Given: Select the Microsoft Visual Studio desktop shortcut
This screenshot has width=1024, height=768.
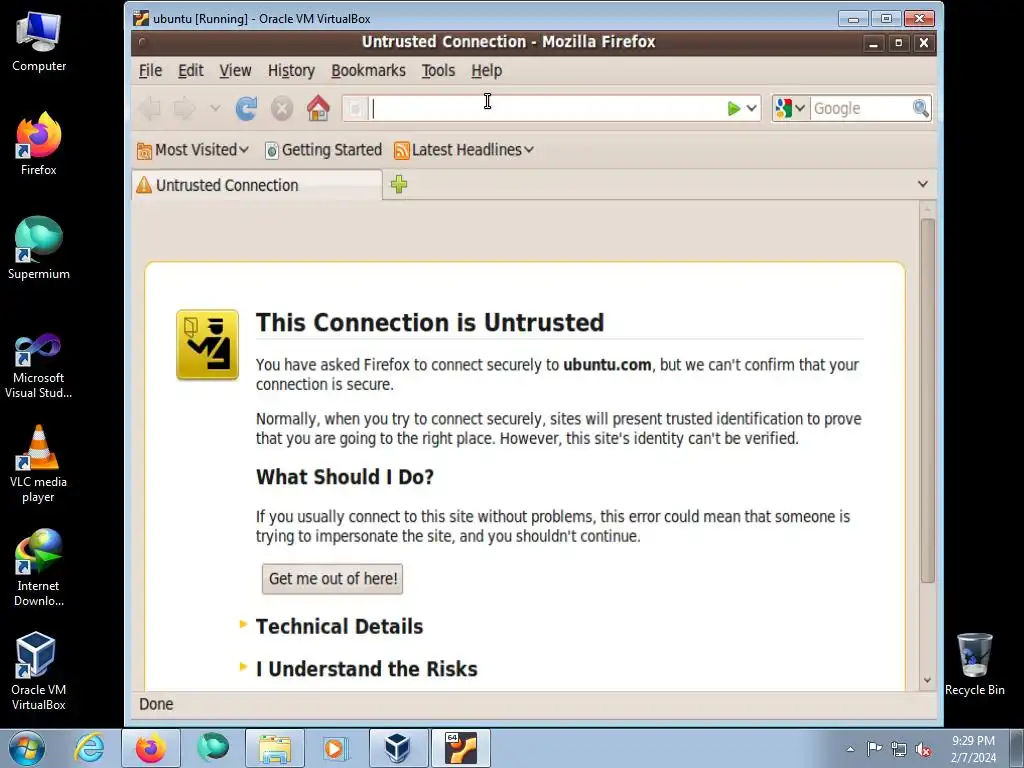Looking at the screenshot, I should 39,365.
